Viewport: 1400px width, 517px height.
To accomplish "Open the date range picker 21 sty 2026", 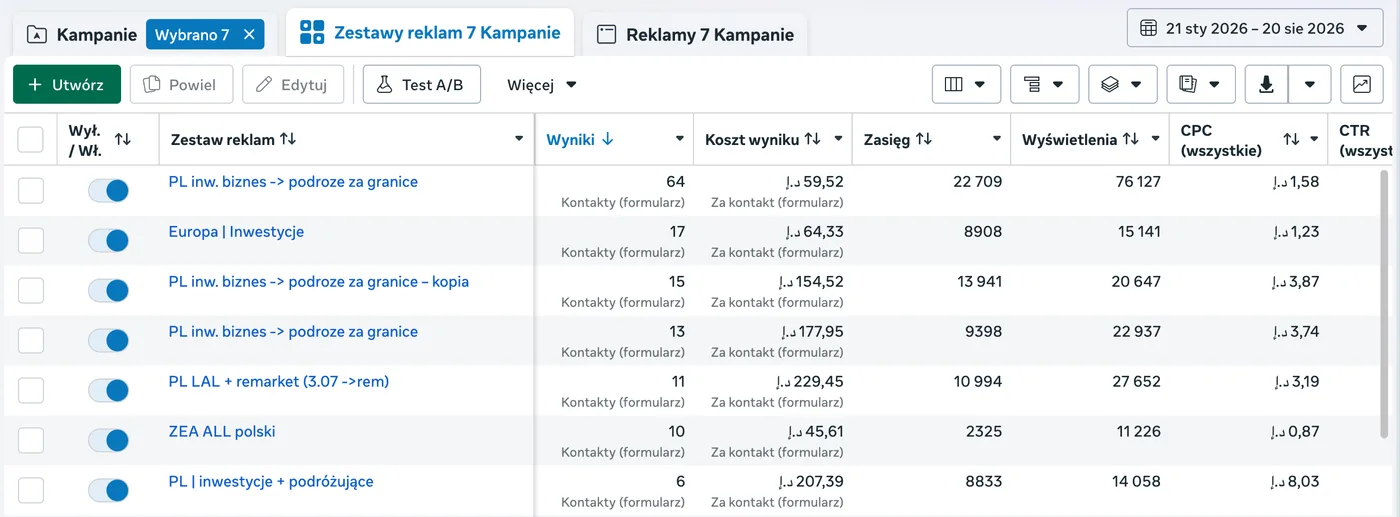I will click(x=1255, y=28).
